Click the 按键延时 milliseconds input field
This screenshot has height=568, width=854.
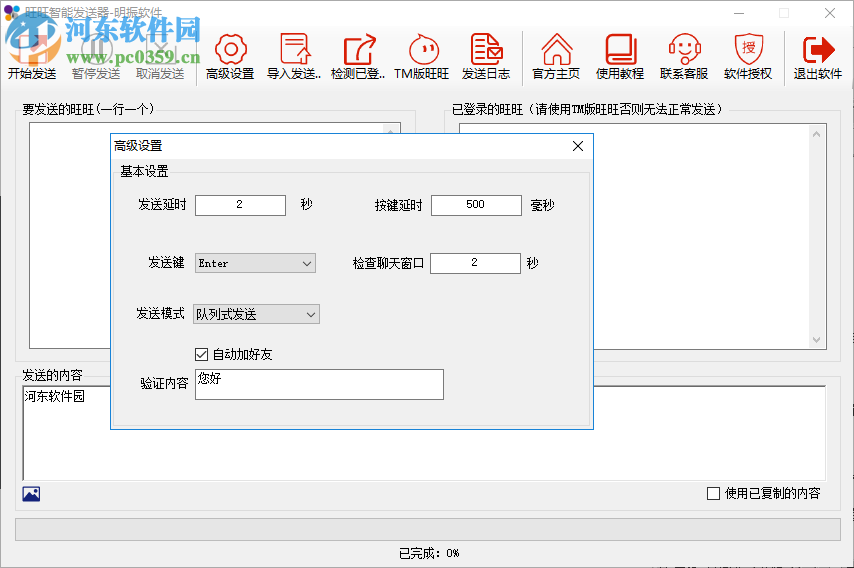pos(476,205)
